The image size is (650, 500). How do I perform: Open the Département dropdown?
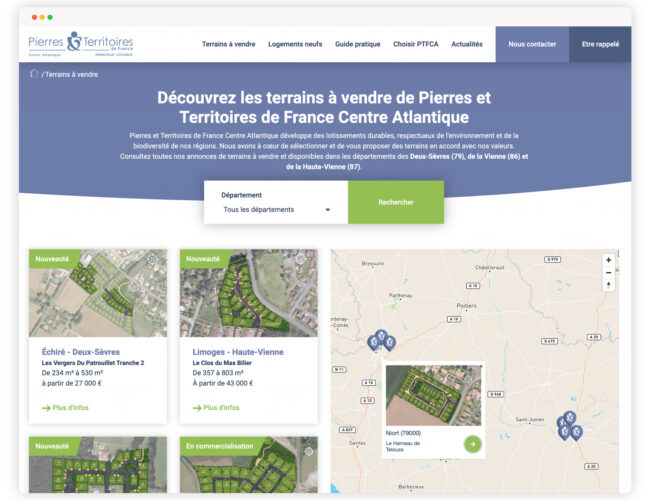tap(276, 209)
